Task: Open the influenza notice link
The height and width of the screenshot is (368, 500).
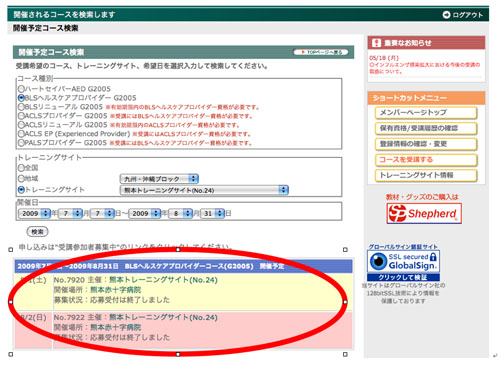Action: tap(425, 68)
